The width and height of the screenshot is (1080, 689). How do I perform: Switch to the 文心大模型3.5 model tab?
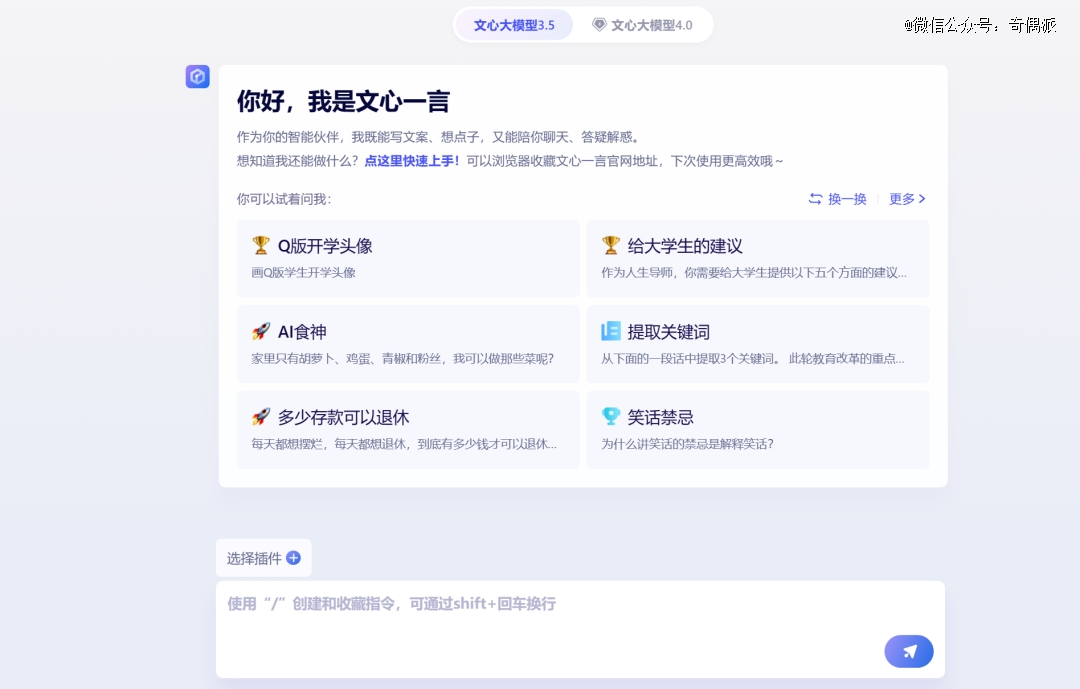pyautogui.click(x=514, y=25)
